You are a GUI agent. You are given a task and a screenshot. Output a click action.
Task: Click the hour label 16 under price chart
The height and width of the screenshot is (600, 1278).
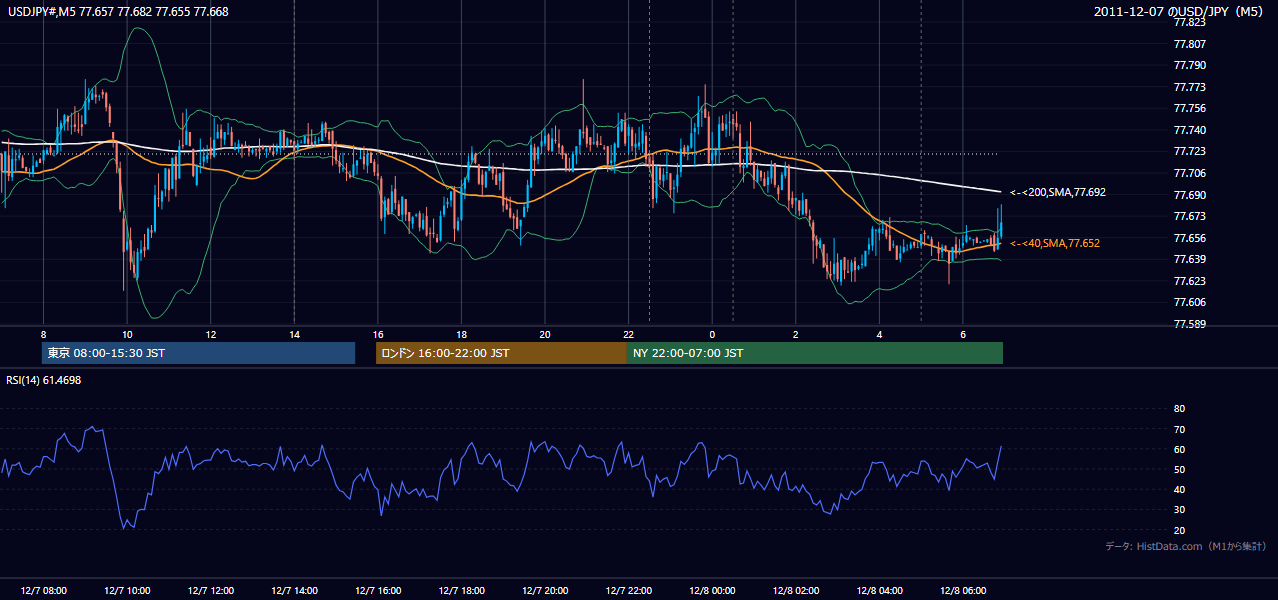[378, 334]
